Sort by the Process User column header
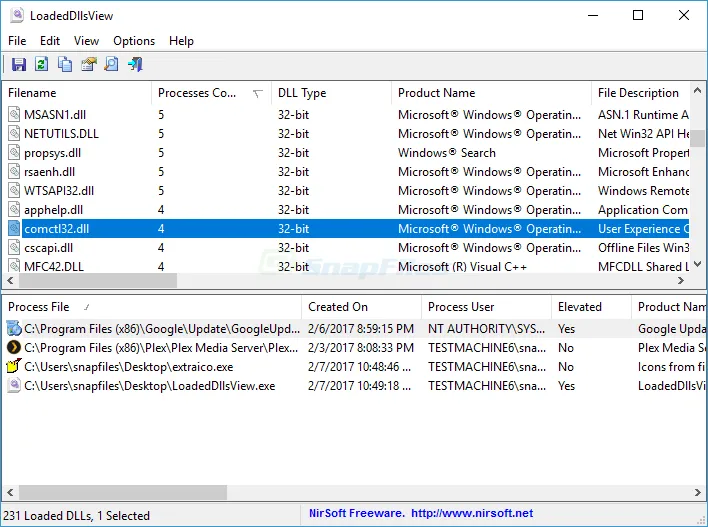The width and height of the screenshot is (708, 527). pos(486,307)
